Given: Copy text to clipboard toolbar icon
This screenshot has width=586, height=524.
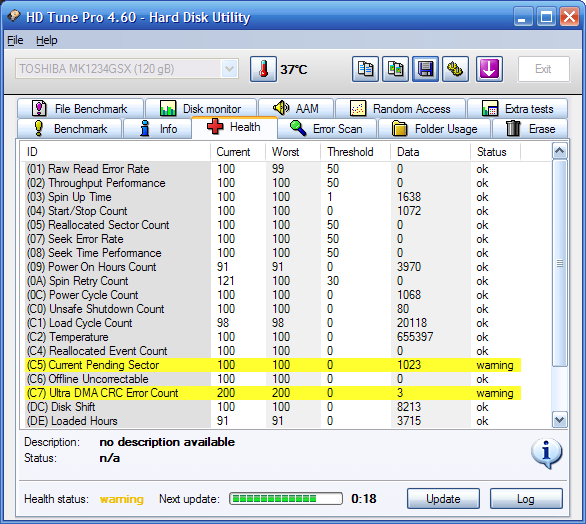Looking at the screenshot, I should pyautogui.click(x=365, y=69).
